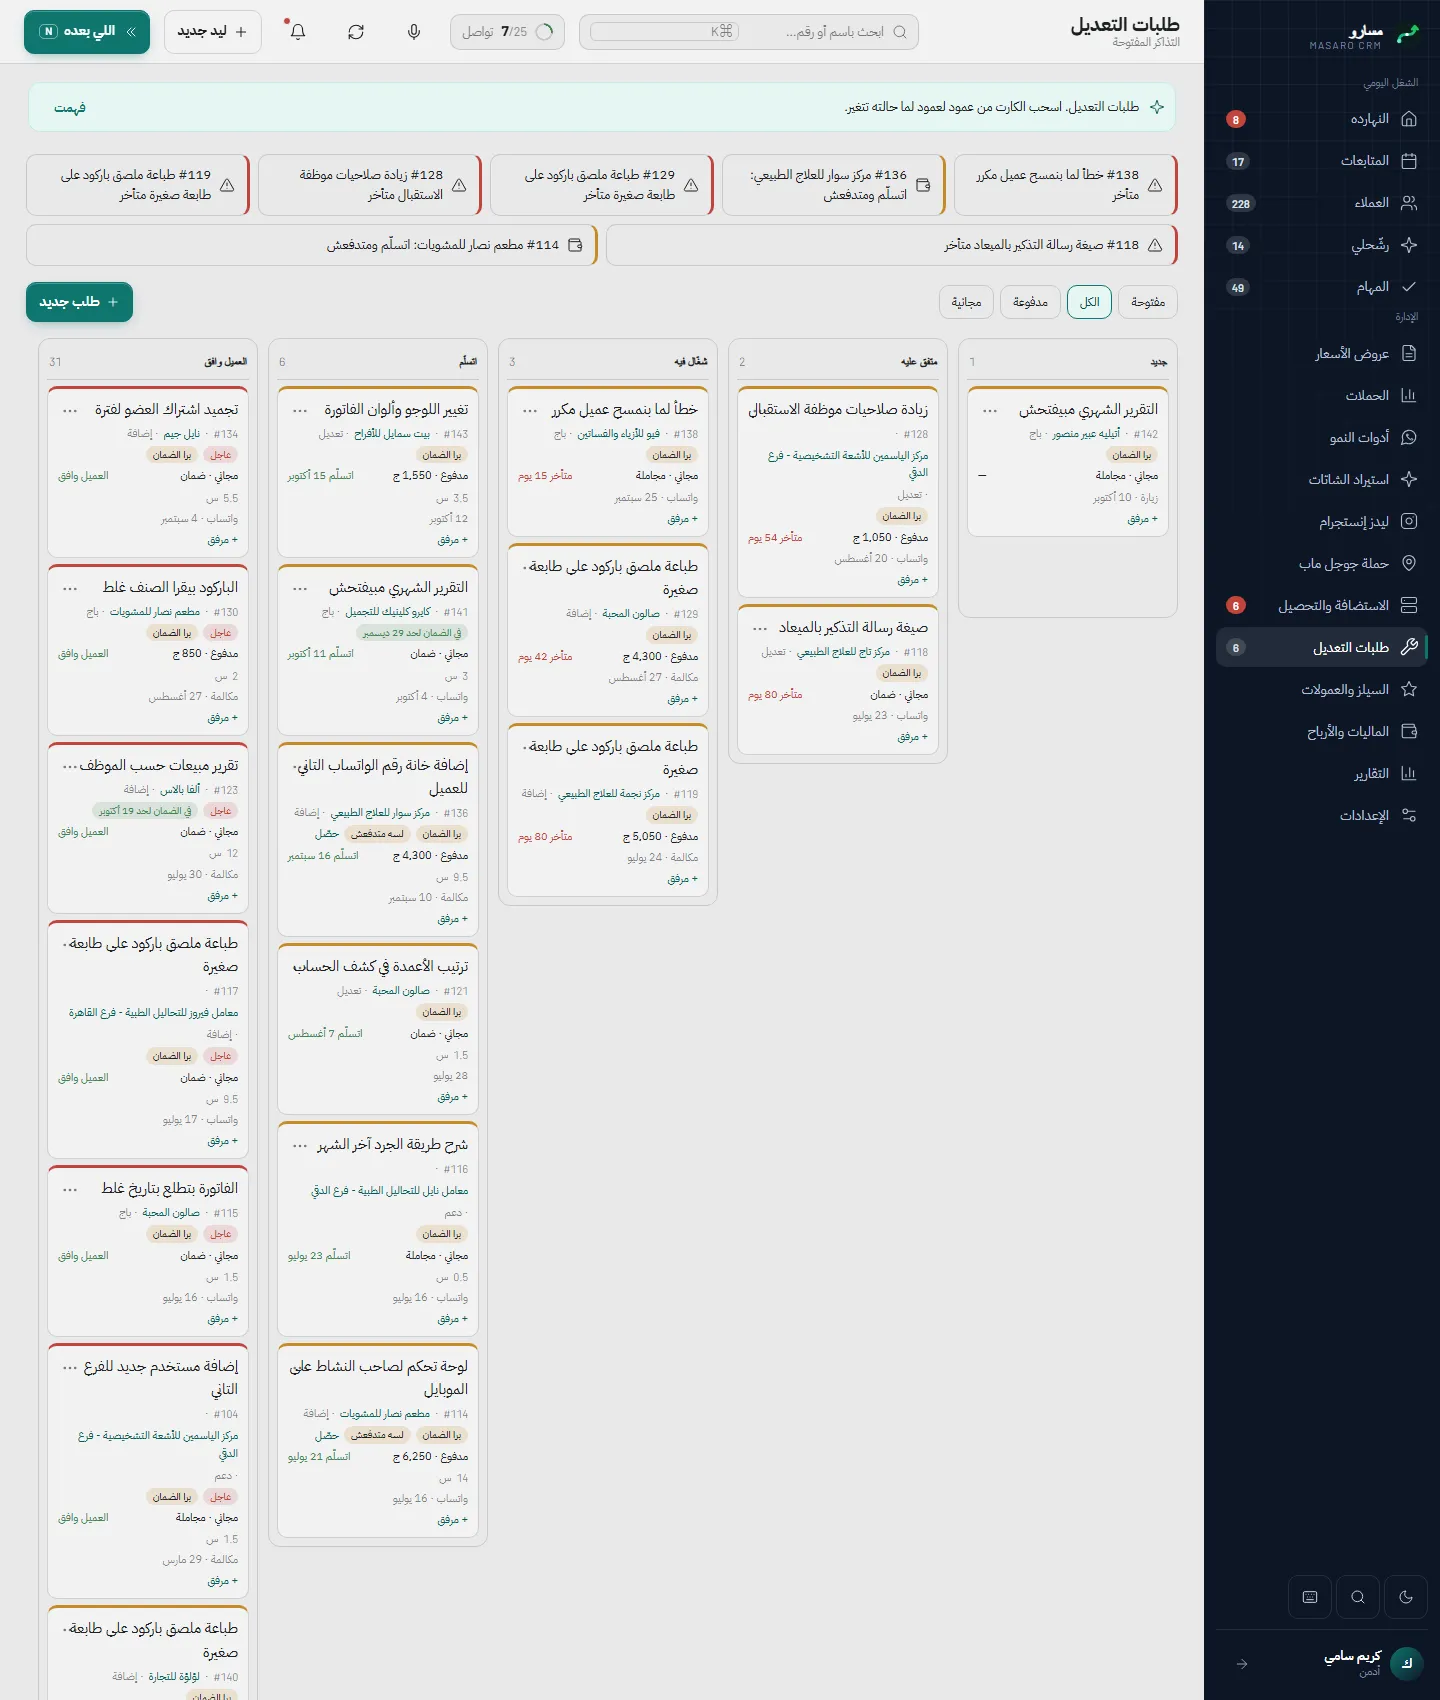Click the طلب جديد button
Screen dimensions: 1440x1700
(x=79, y=302)
